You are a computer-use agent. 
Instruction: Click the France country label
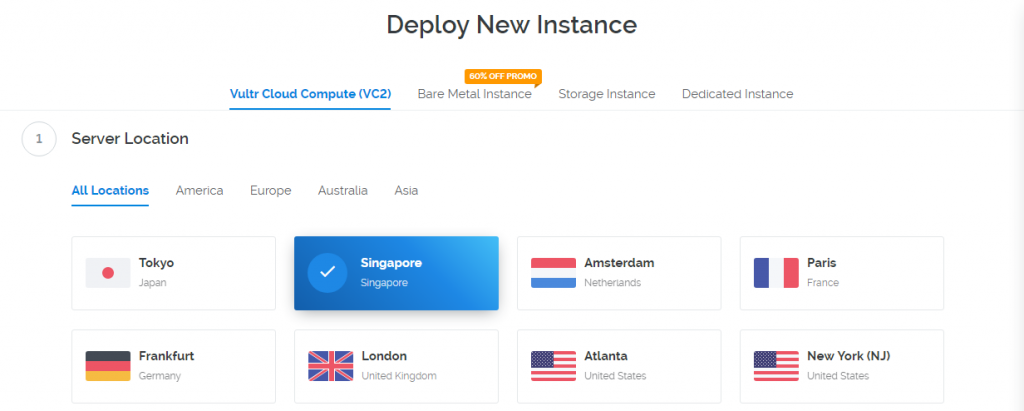(823, 283)
